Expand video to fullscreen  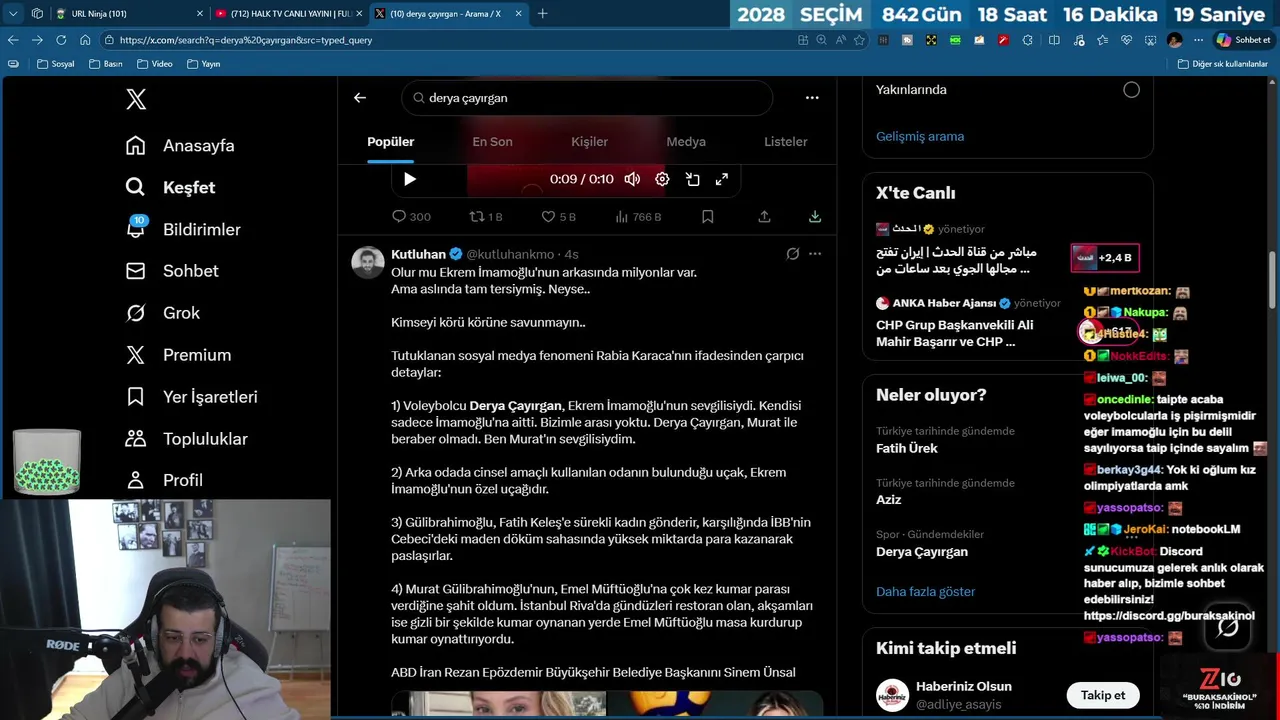(x=722, y=179)
